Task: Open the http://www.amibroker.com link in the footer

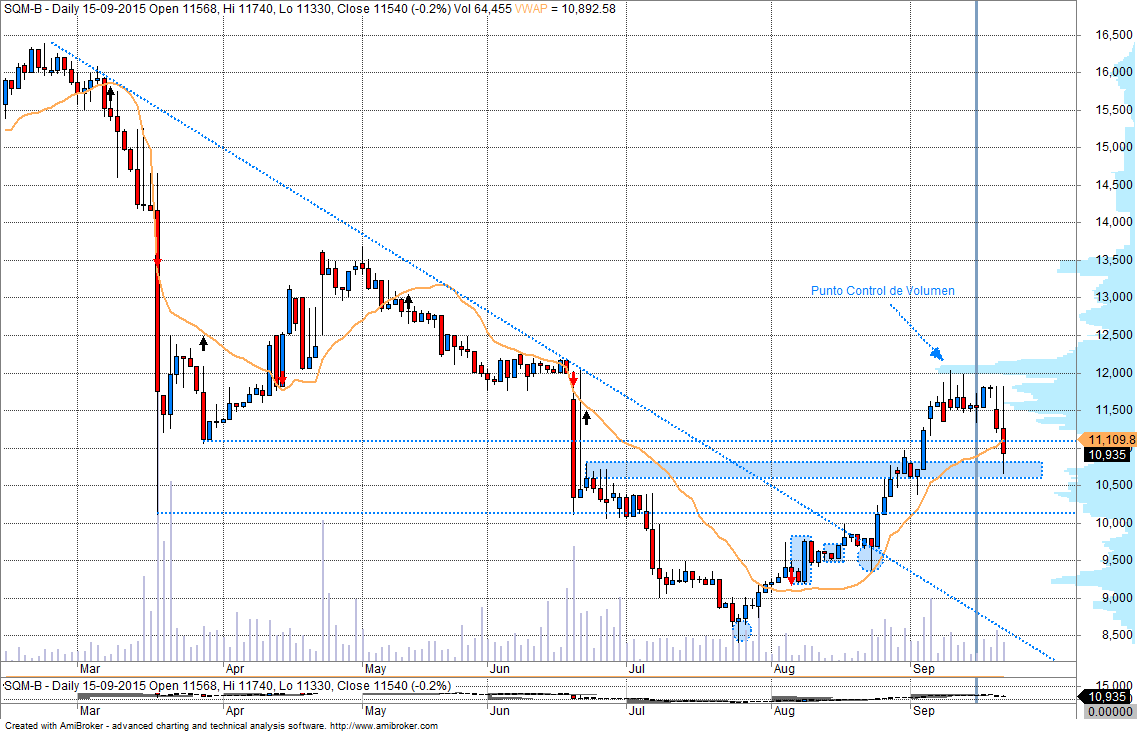Action: tap(384, 725)
